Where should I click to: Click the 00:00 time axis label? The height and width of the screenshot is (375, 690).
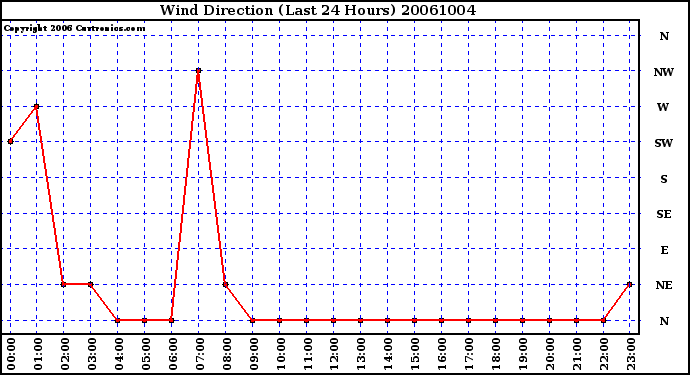tap(11, 354)
